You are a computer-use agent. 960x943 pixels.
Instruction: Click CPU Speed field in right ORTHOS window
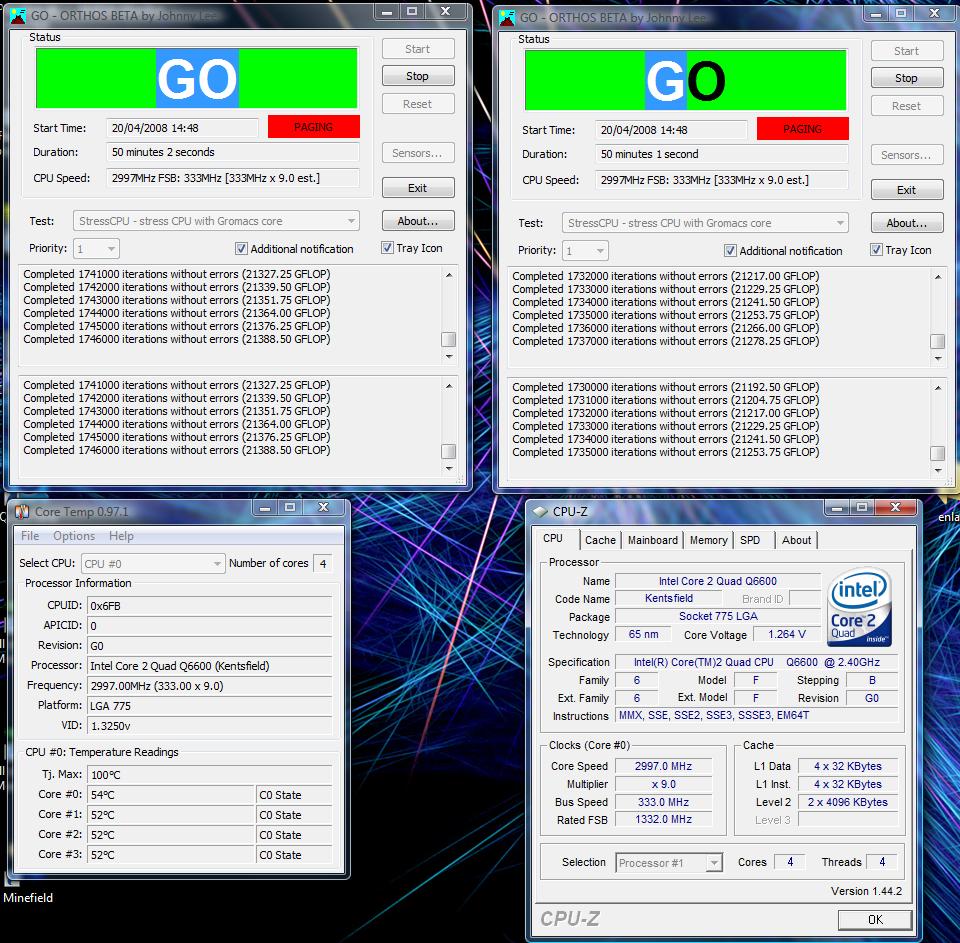pos(722,180)
